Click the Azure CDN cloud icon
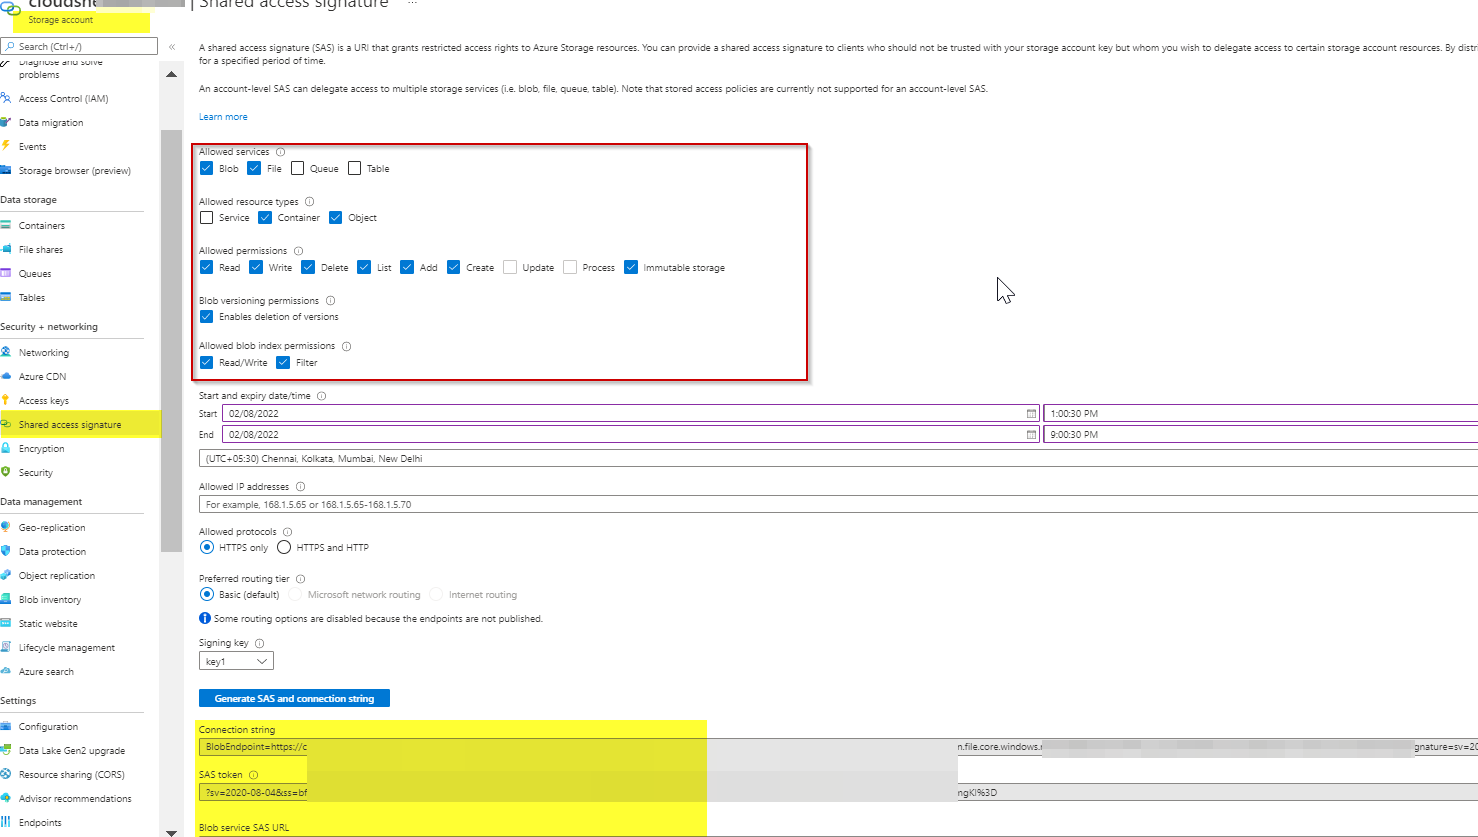This screenshot has width=1478, height=837. (7, 376)
